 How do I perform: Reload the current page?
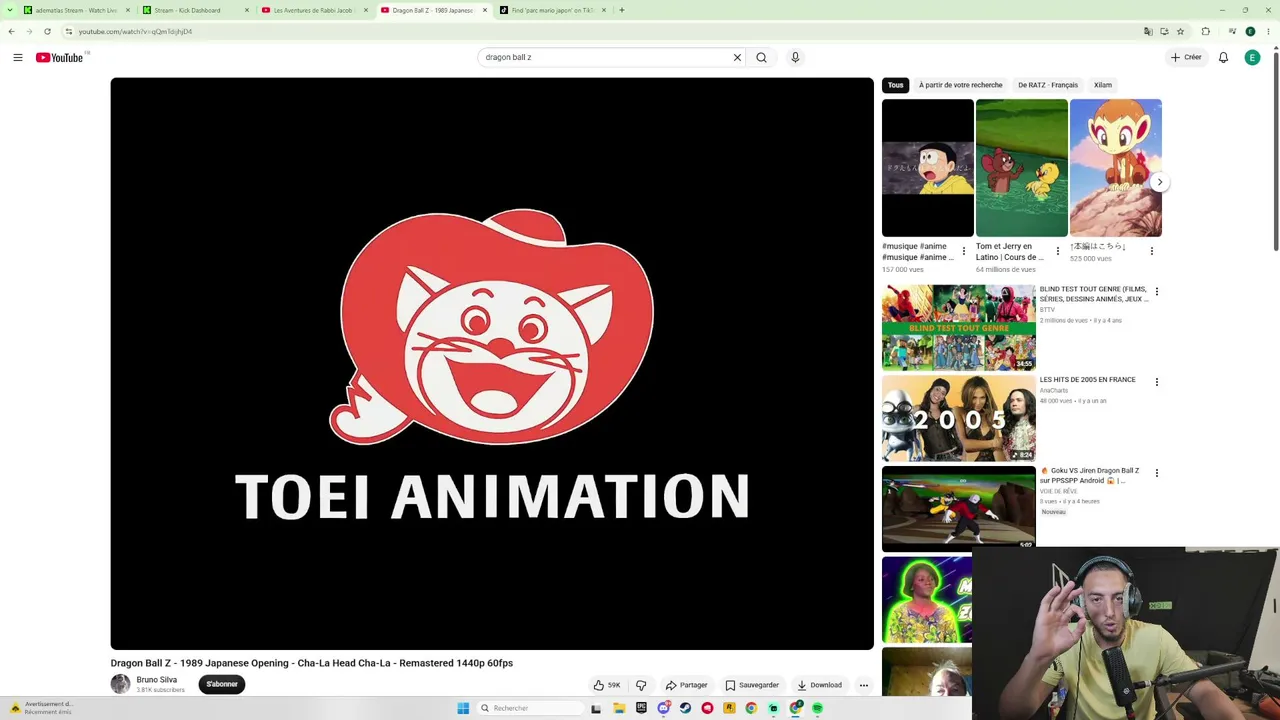pyautogui.click(x=47, y=31)
